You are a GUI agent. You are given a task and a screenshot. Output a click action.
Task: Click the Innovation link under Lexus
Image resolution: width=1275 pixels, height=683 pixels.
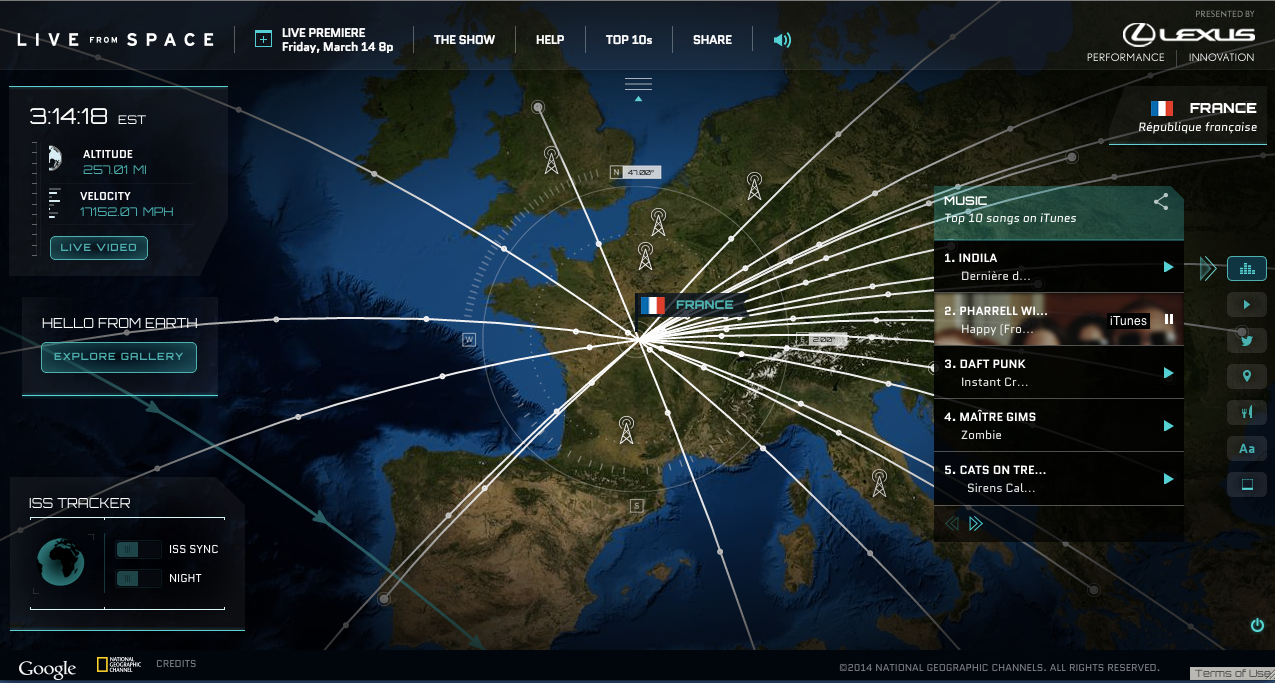1221,57
